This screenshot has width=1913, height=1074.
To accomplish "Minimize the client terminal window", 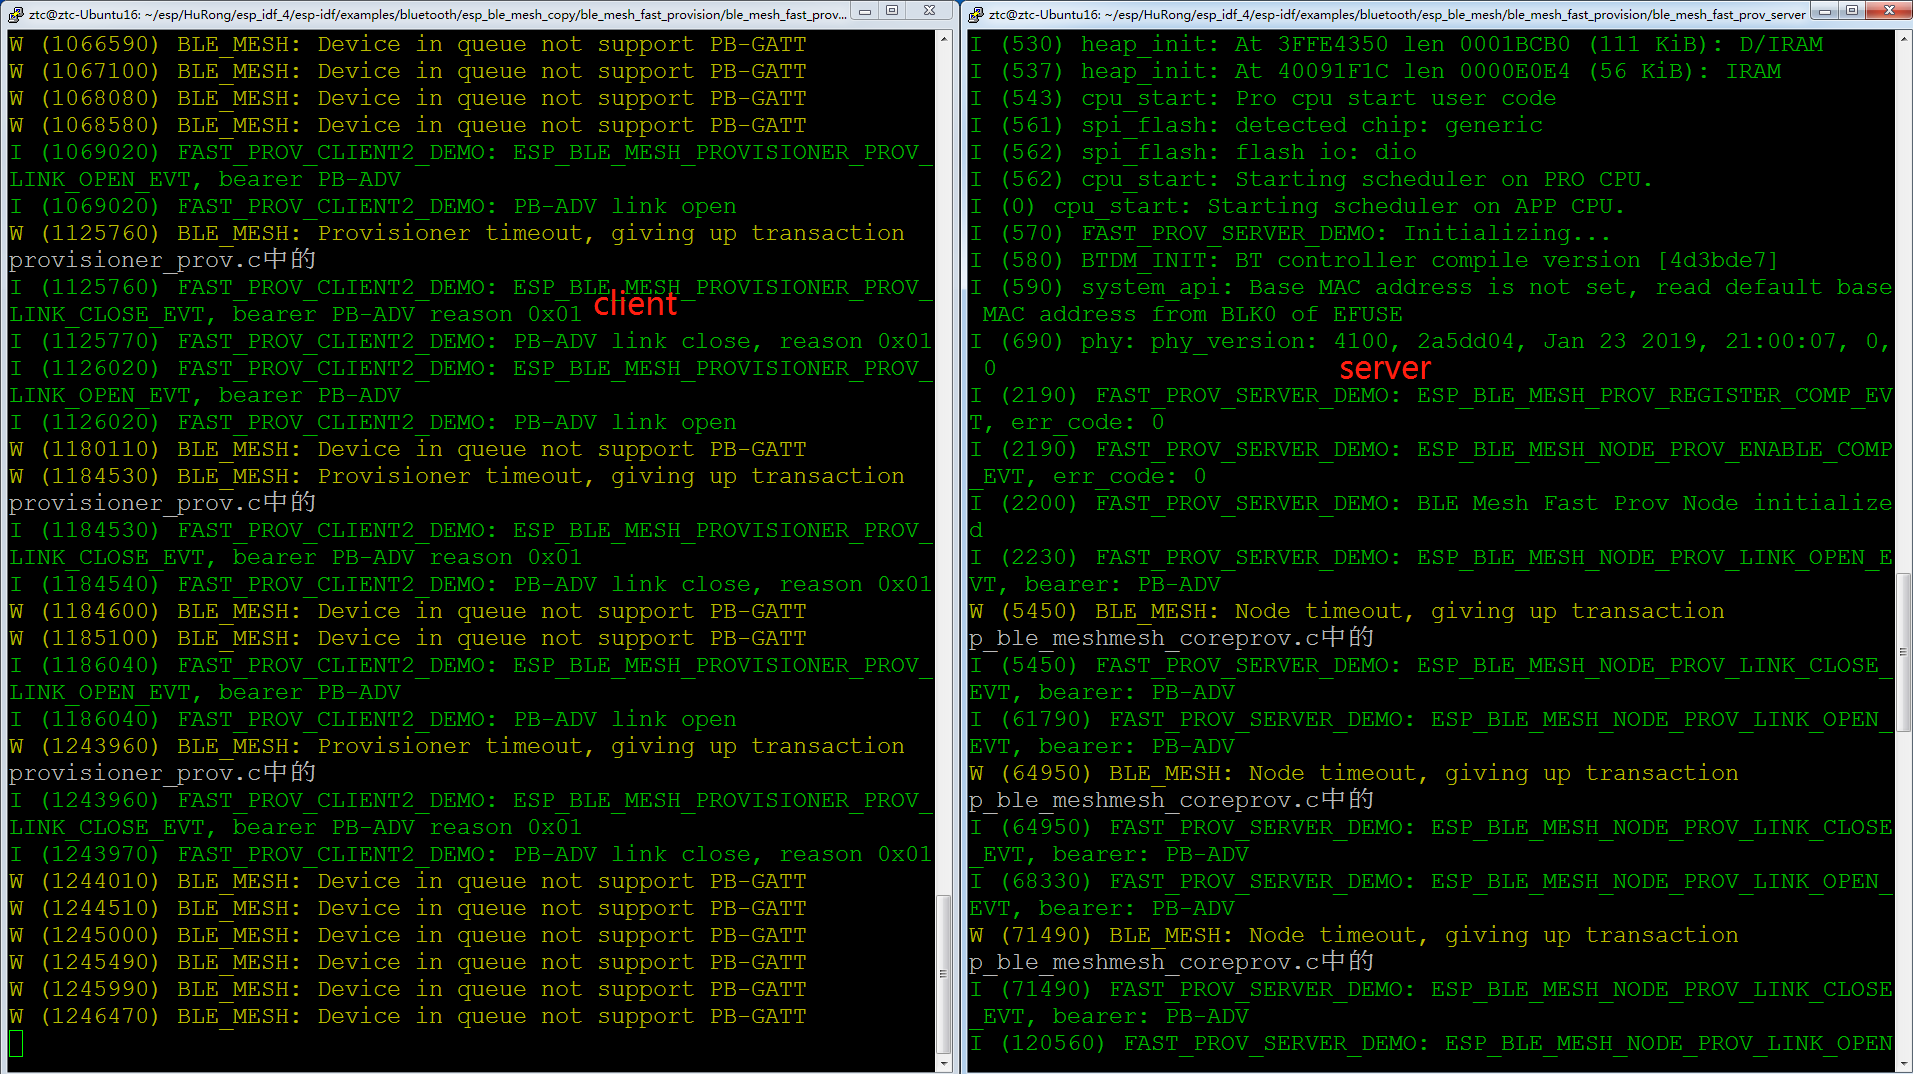I will pos(865,11).
